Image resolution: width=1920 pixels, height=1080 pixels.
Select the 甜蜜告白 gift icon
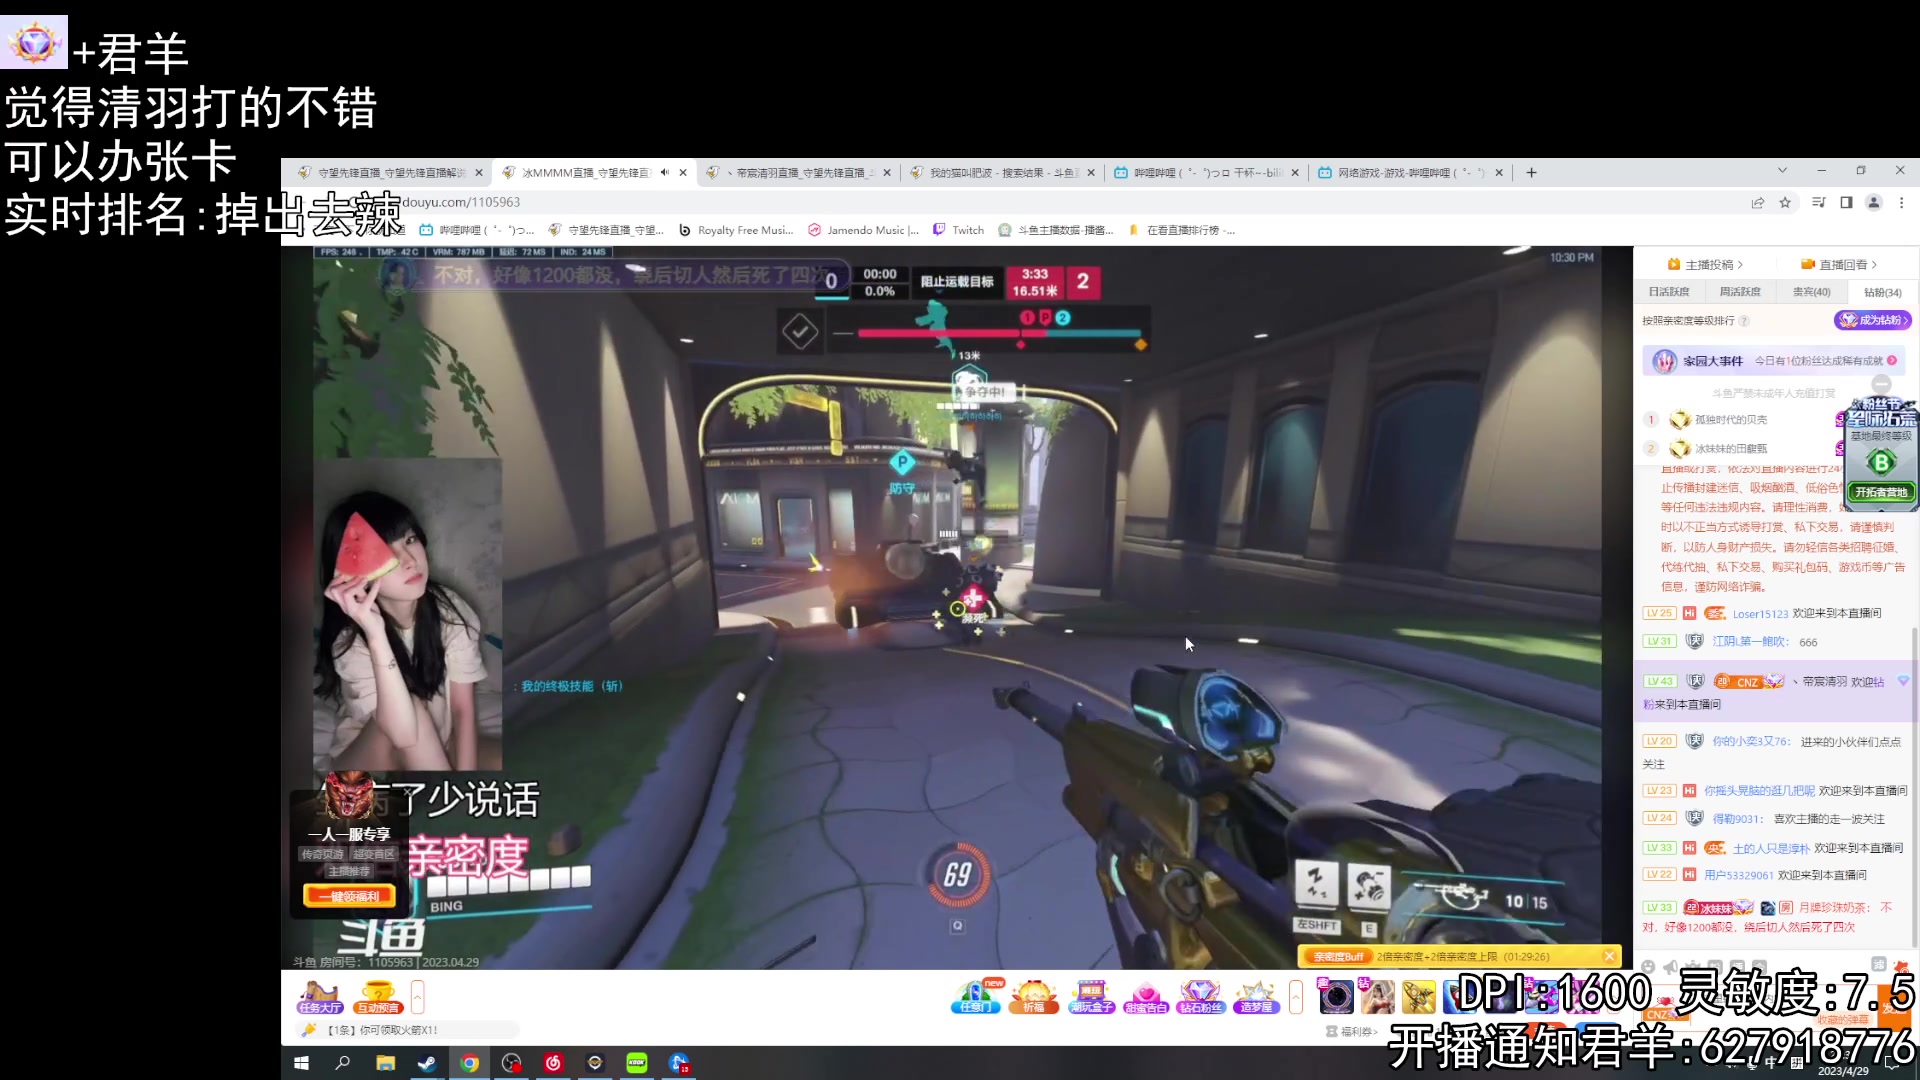click(1146, 996)
